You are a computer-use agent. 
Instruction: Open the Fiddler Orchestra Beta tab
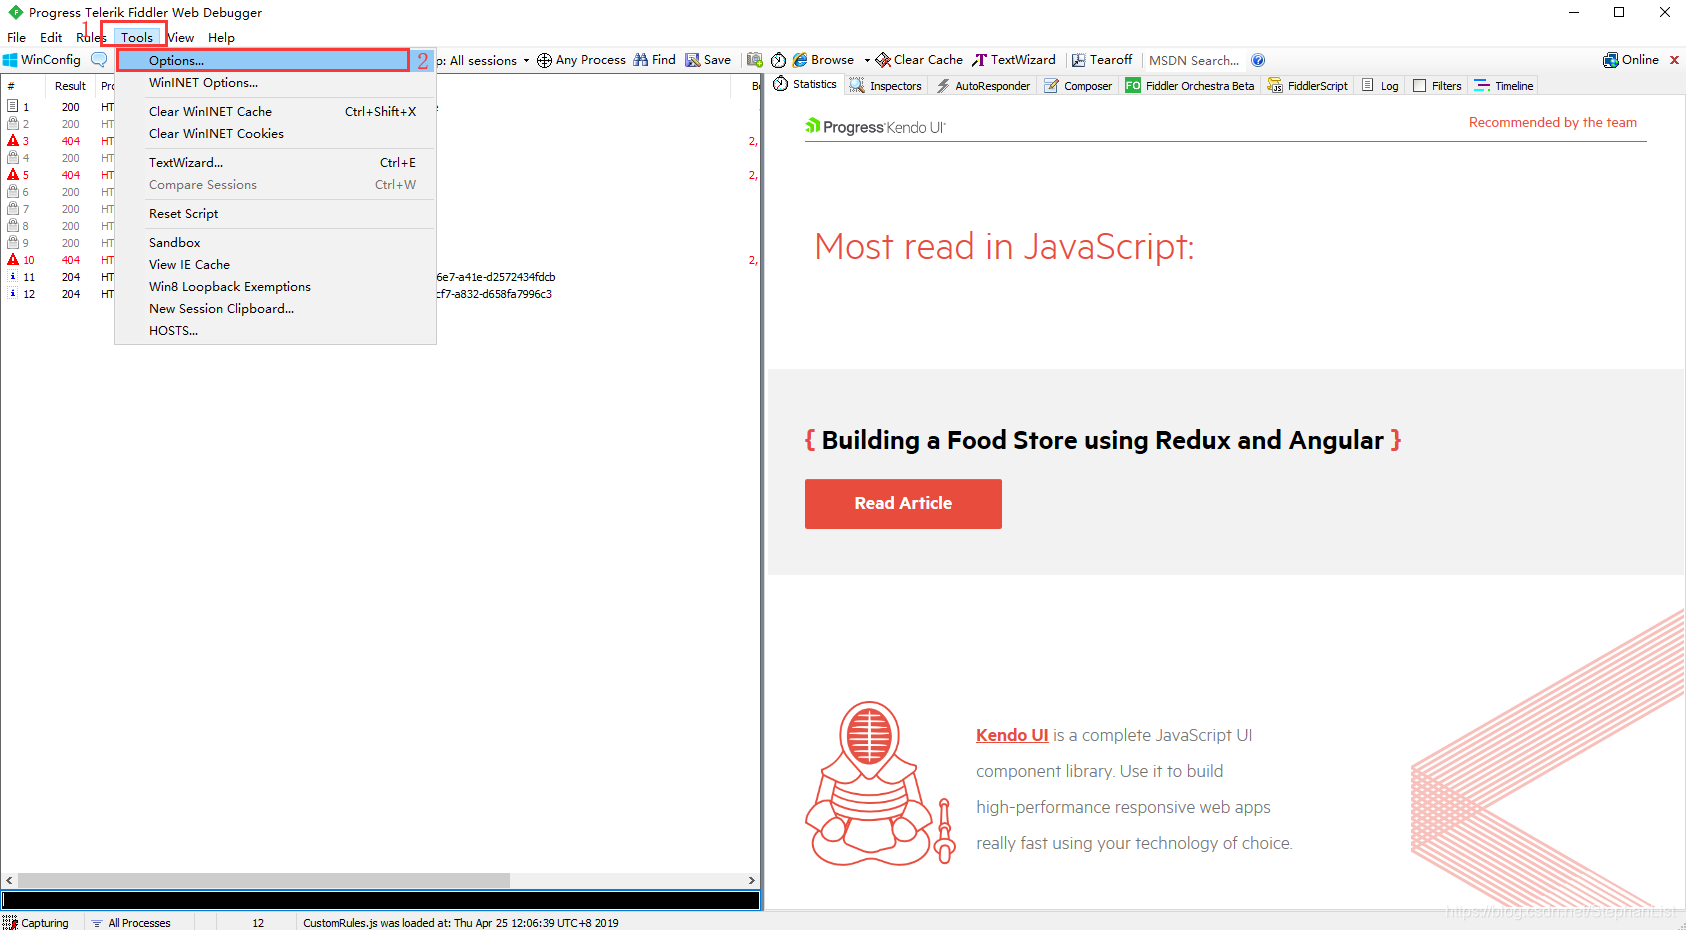pos(1190,86)
